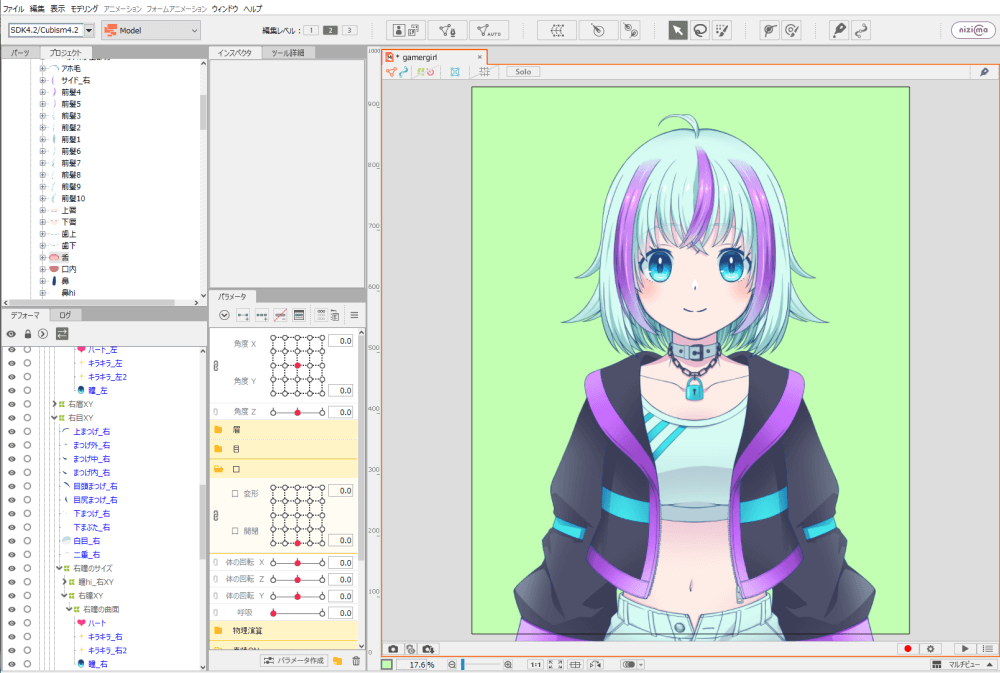Run automatic mesh generation (AUTO)

[489, 30]
